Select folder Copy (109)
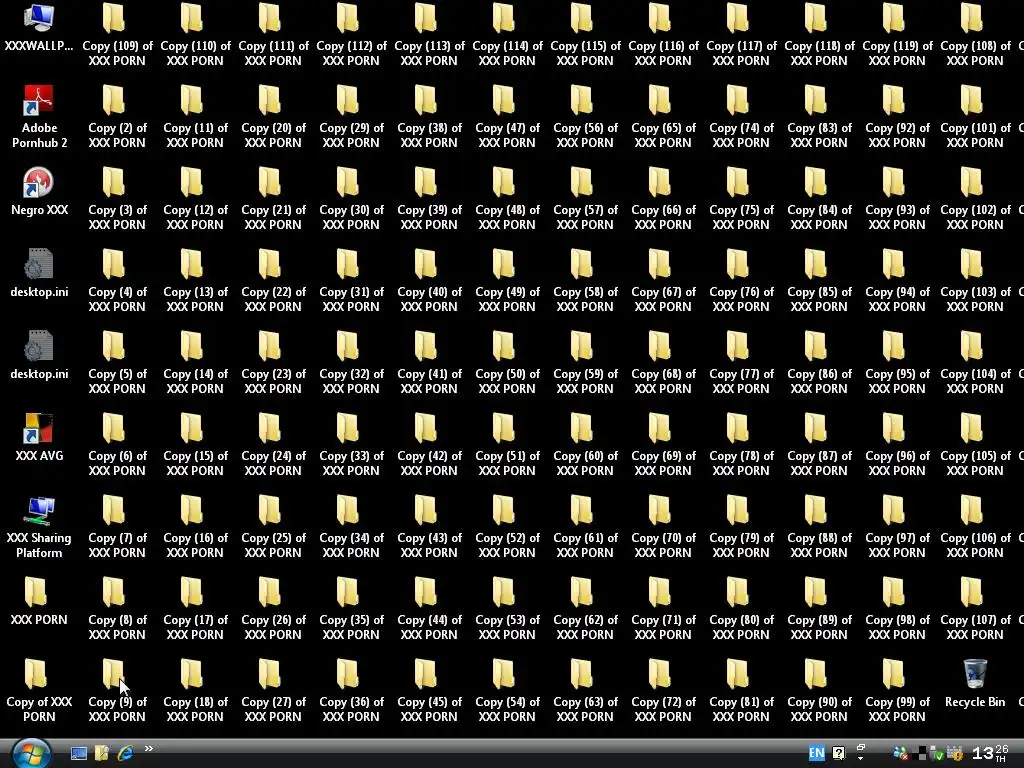Viewport: 1024px width, 768px height. tap(117, 35)
